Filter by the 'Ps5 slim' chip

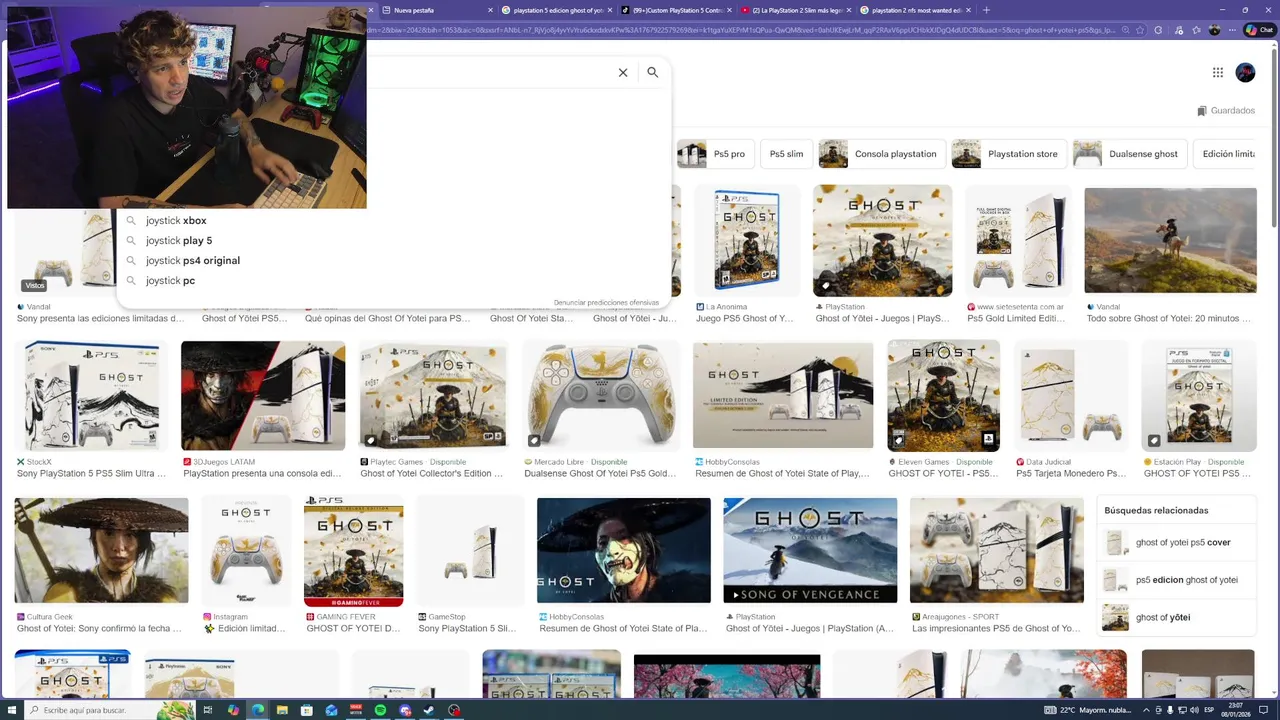pos(786,154)
